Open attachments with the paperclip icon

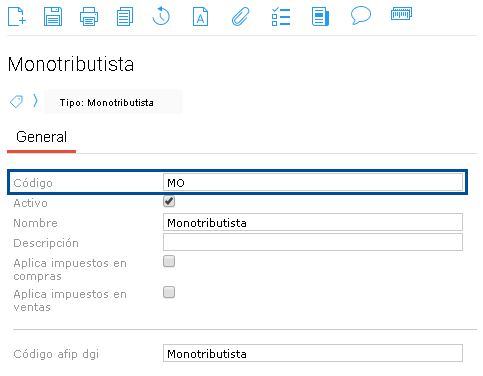click(240, 16)
